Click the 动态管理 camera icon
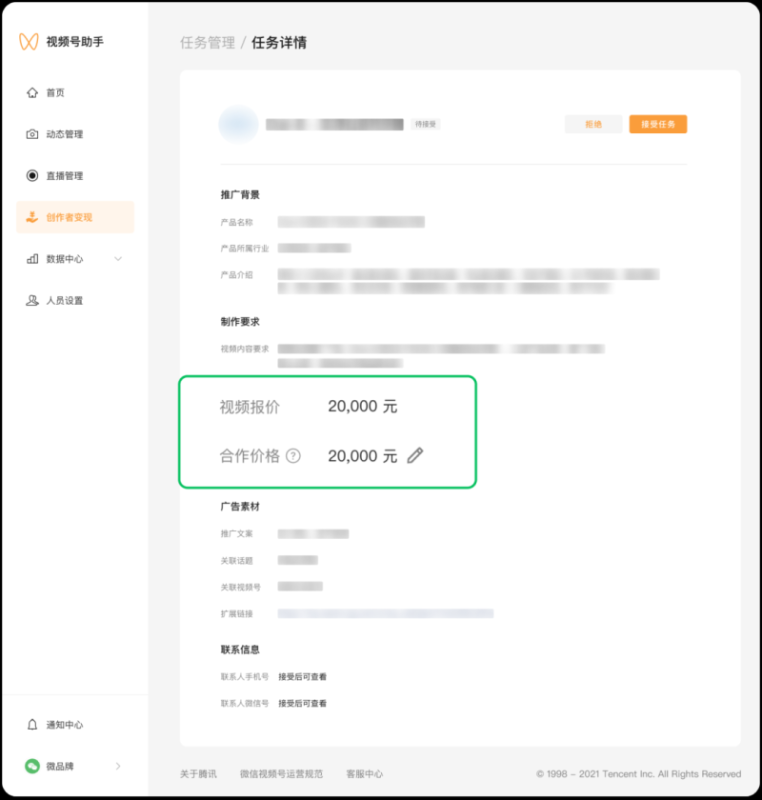The image size is (762, 800). (32, 134)
